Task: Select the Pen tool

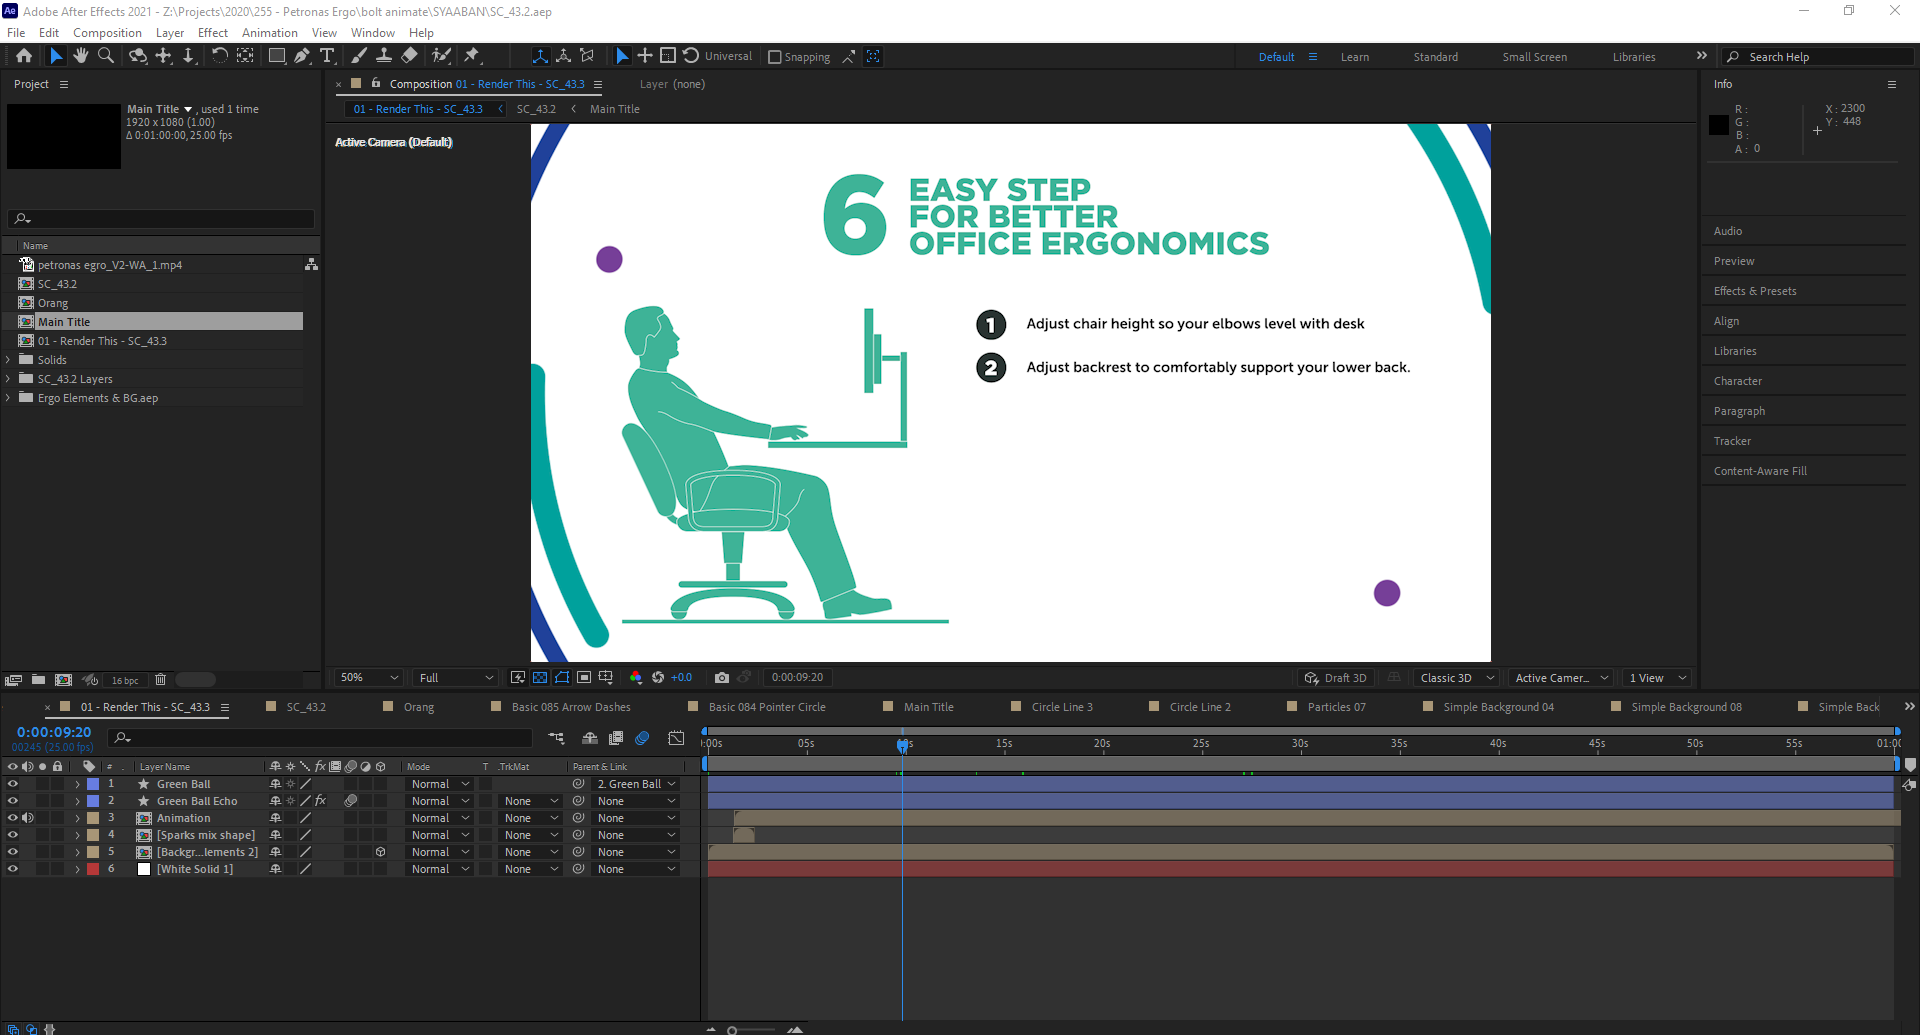Action: point(302,56)
